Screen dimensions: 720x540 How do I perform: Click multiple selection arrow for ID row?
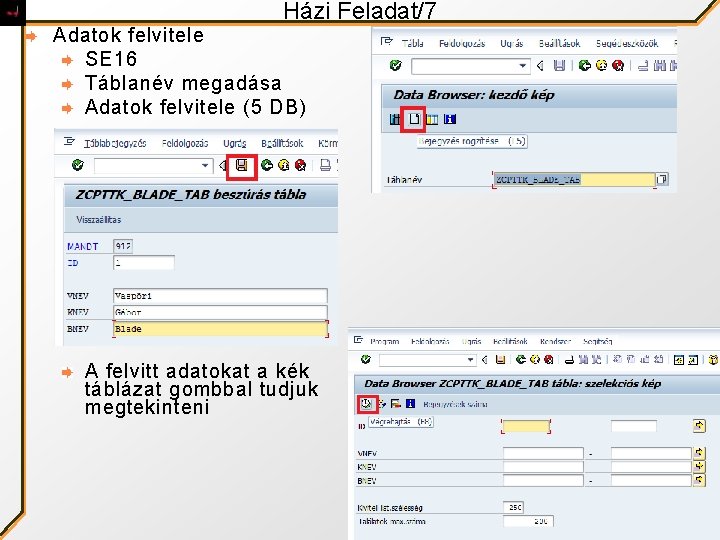coord(699,426)
